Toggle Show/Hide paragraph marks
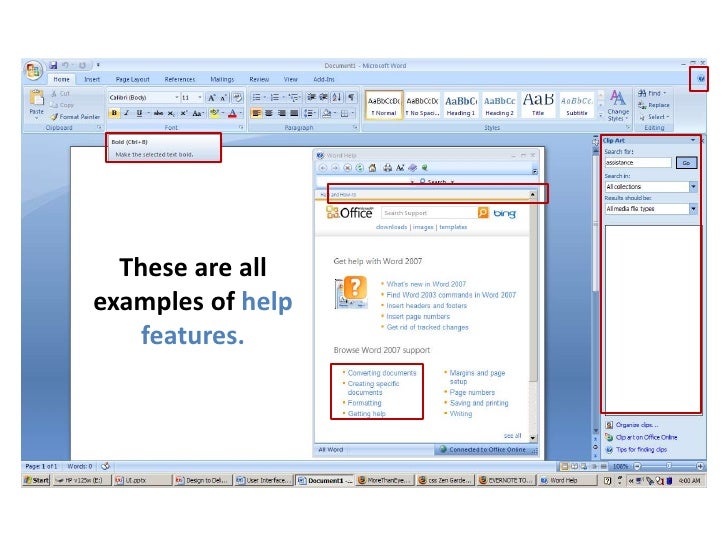728x546 pixels. point(351,97)
